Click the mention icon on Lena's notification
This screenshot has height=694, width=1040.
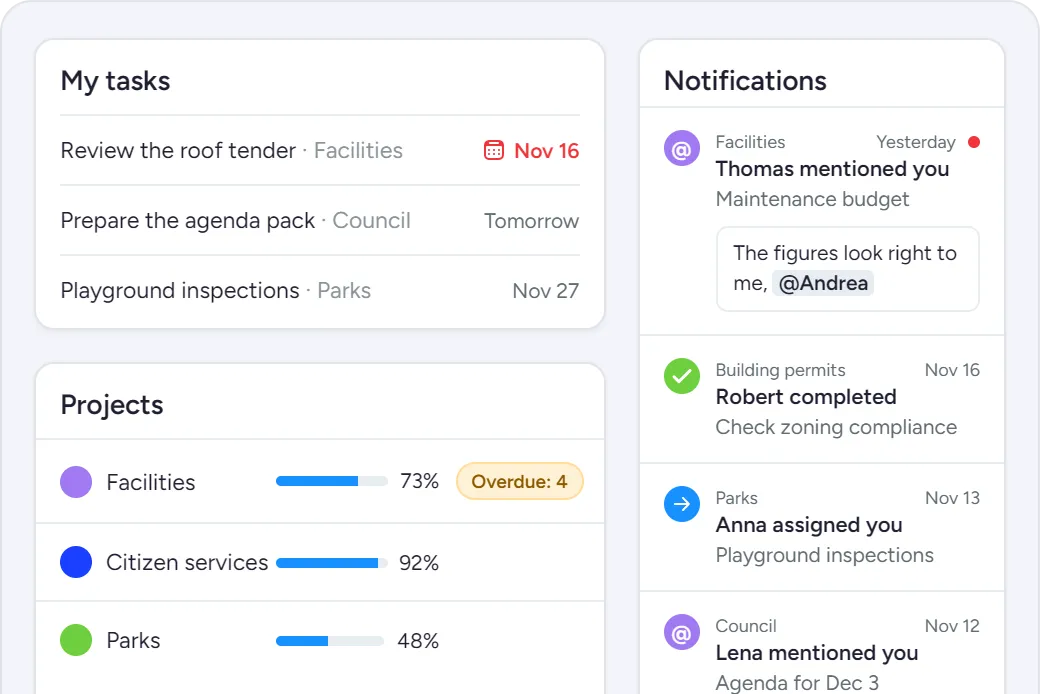point(682,632)
